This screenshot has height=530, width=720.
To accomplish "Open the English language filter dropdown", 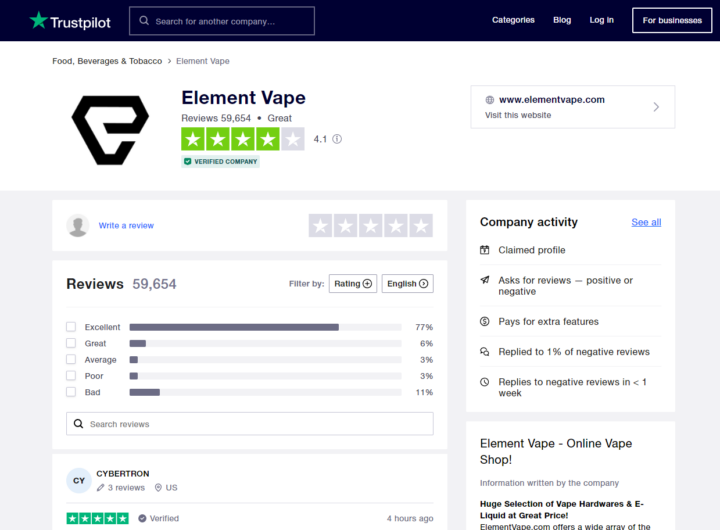I will click(x=407, y=283).
